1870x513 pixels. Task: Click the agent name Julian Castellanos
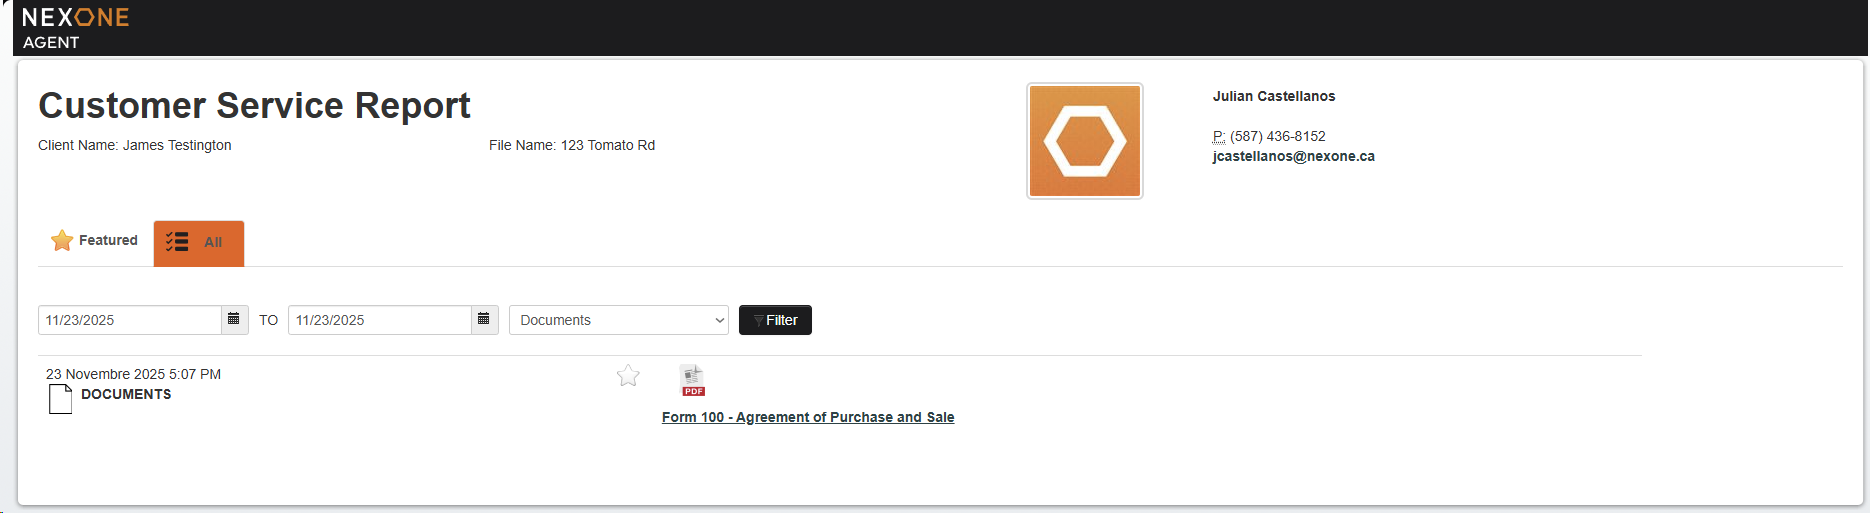point(1273,96)
